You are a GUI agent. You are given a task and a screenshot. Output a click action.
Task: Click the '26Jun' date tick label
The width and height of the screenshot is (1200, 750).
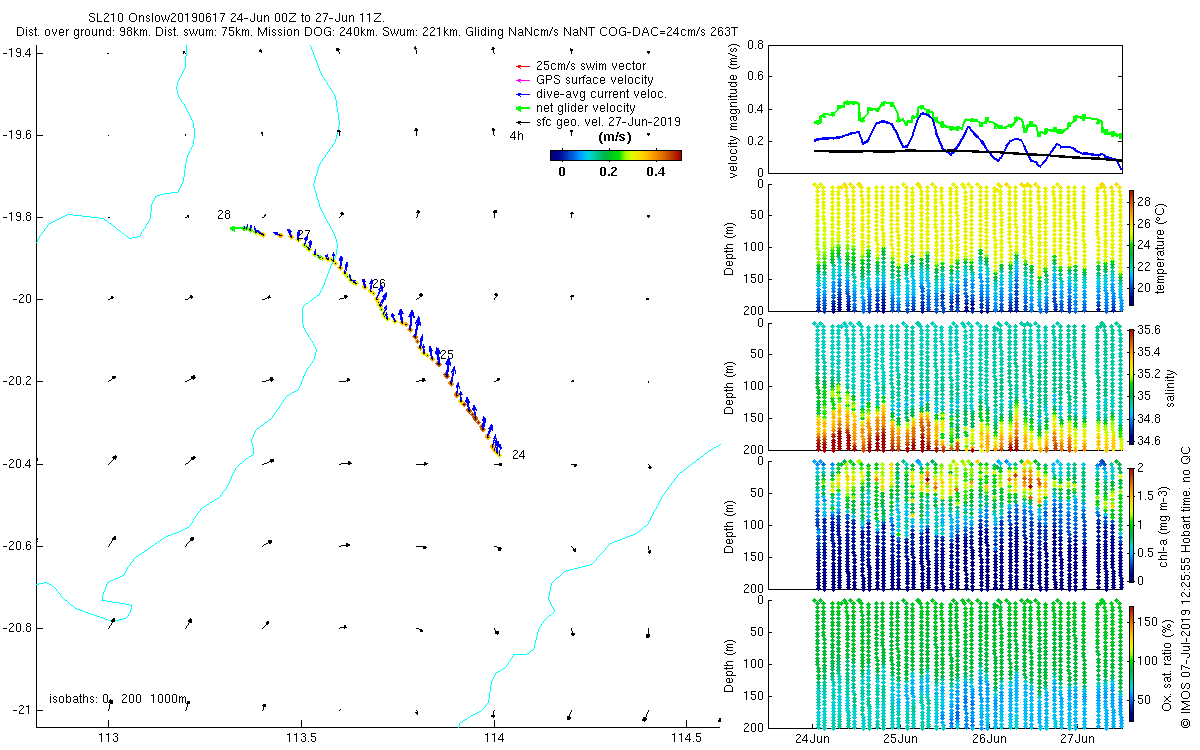click(988, 738)
